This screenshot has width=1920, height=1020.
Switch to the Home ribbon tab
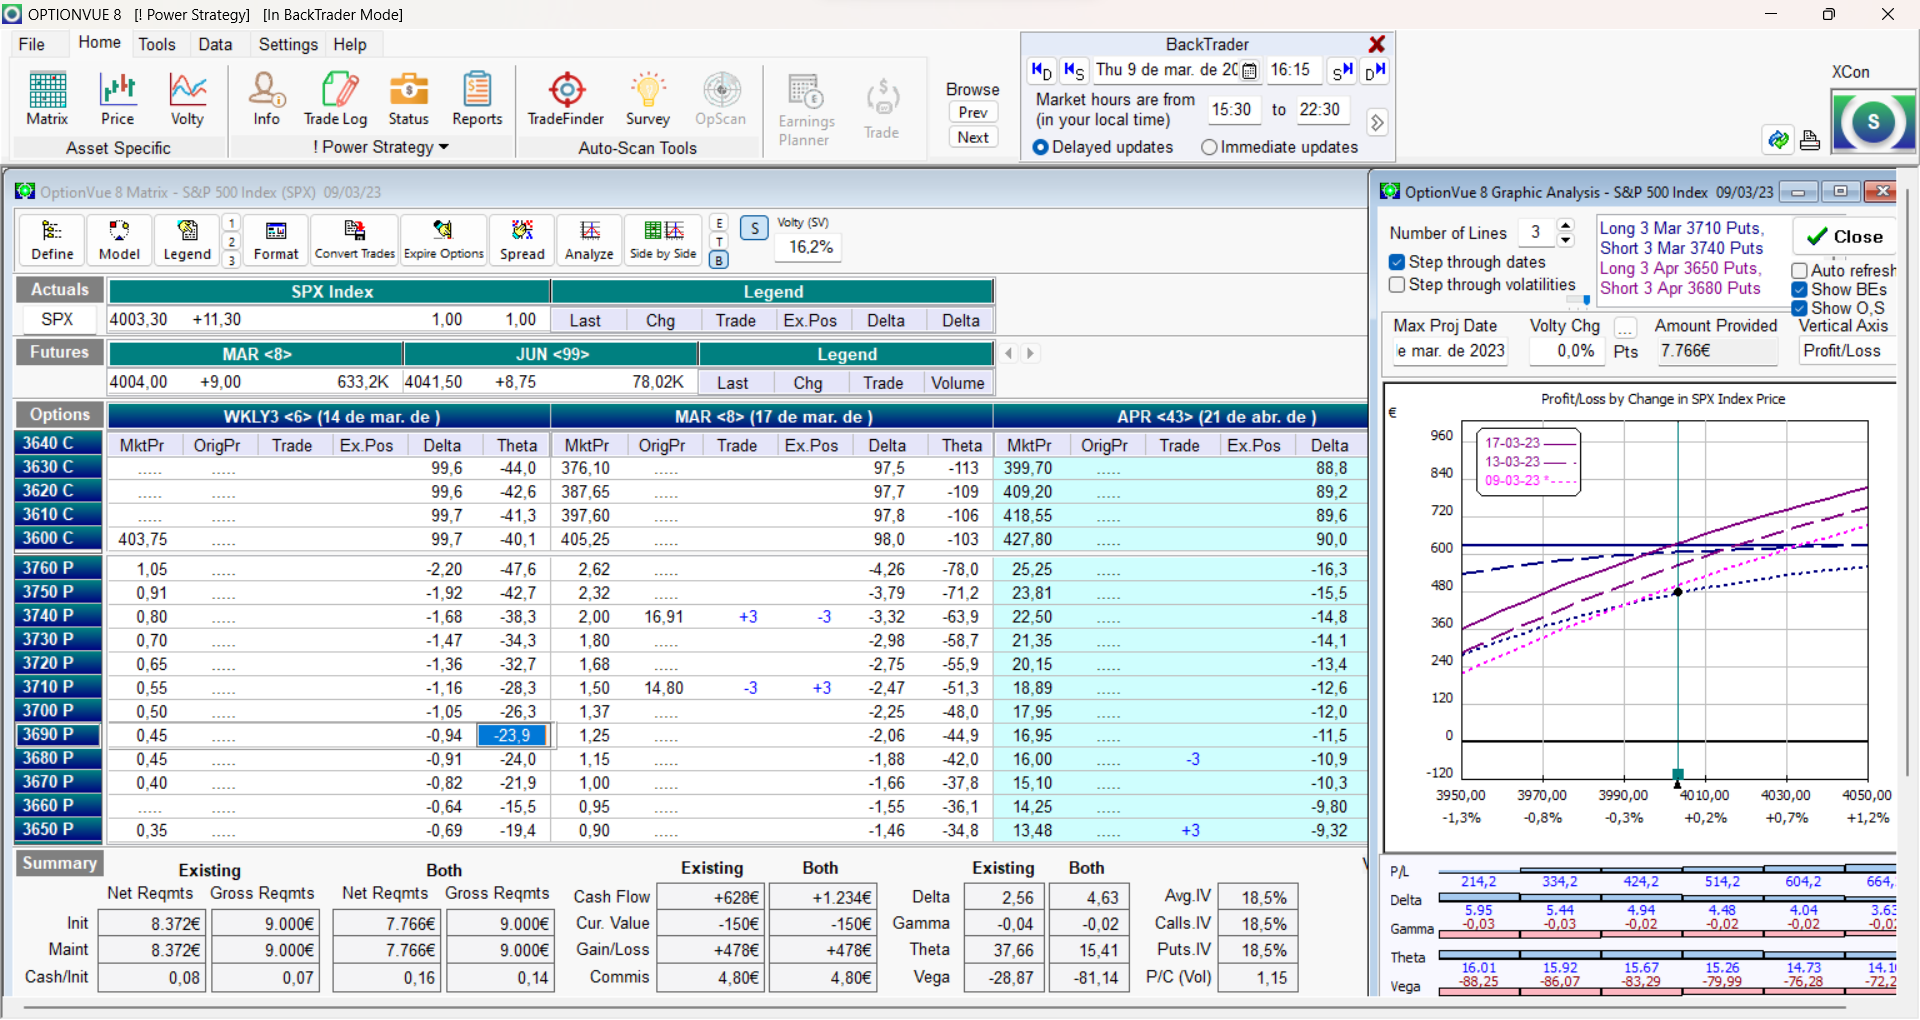click(100, 43)
